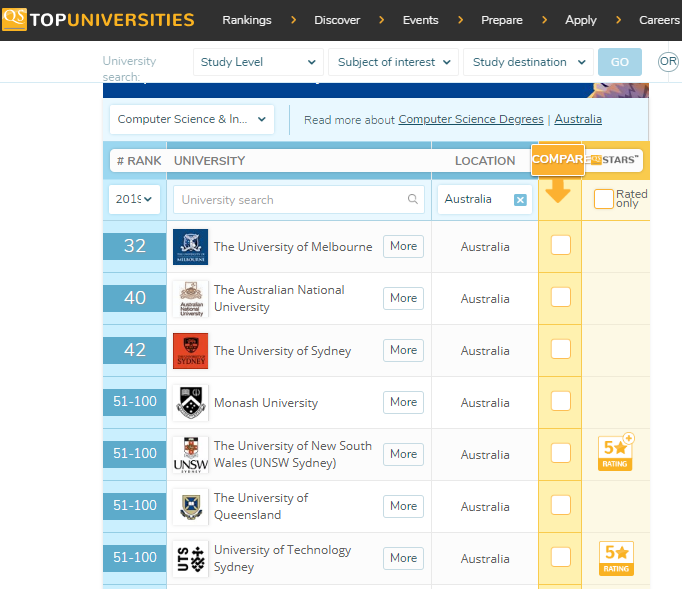Open the Rankings menu
The image size is (682, 589).
(x=246, y=20)
